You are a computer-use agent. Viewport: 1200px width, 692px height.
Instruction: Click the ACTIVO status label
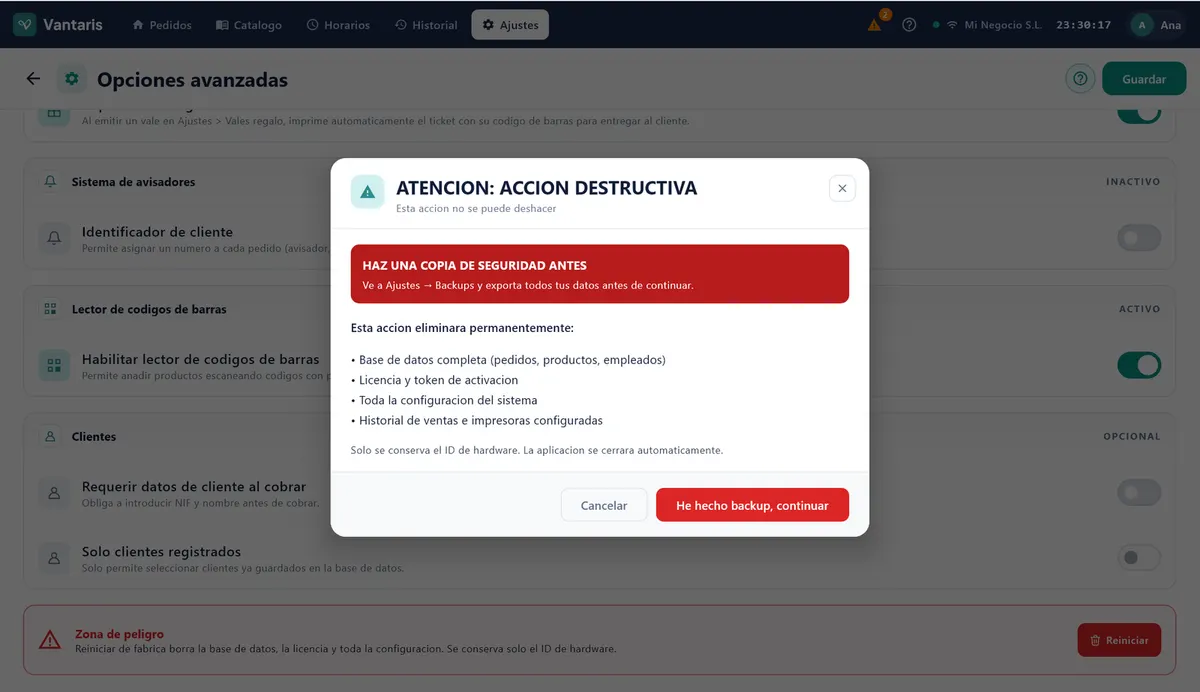pos(1140,310)
